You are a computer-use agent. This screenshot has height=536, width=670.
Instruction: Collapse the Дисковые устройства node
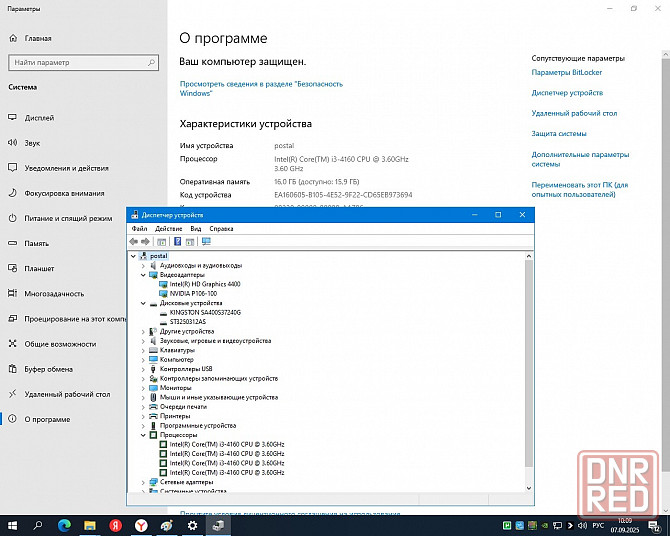click(x=143, y=303)
